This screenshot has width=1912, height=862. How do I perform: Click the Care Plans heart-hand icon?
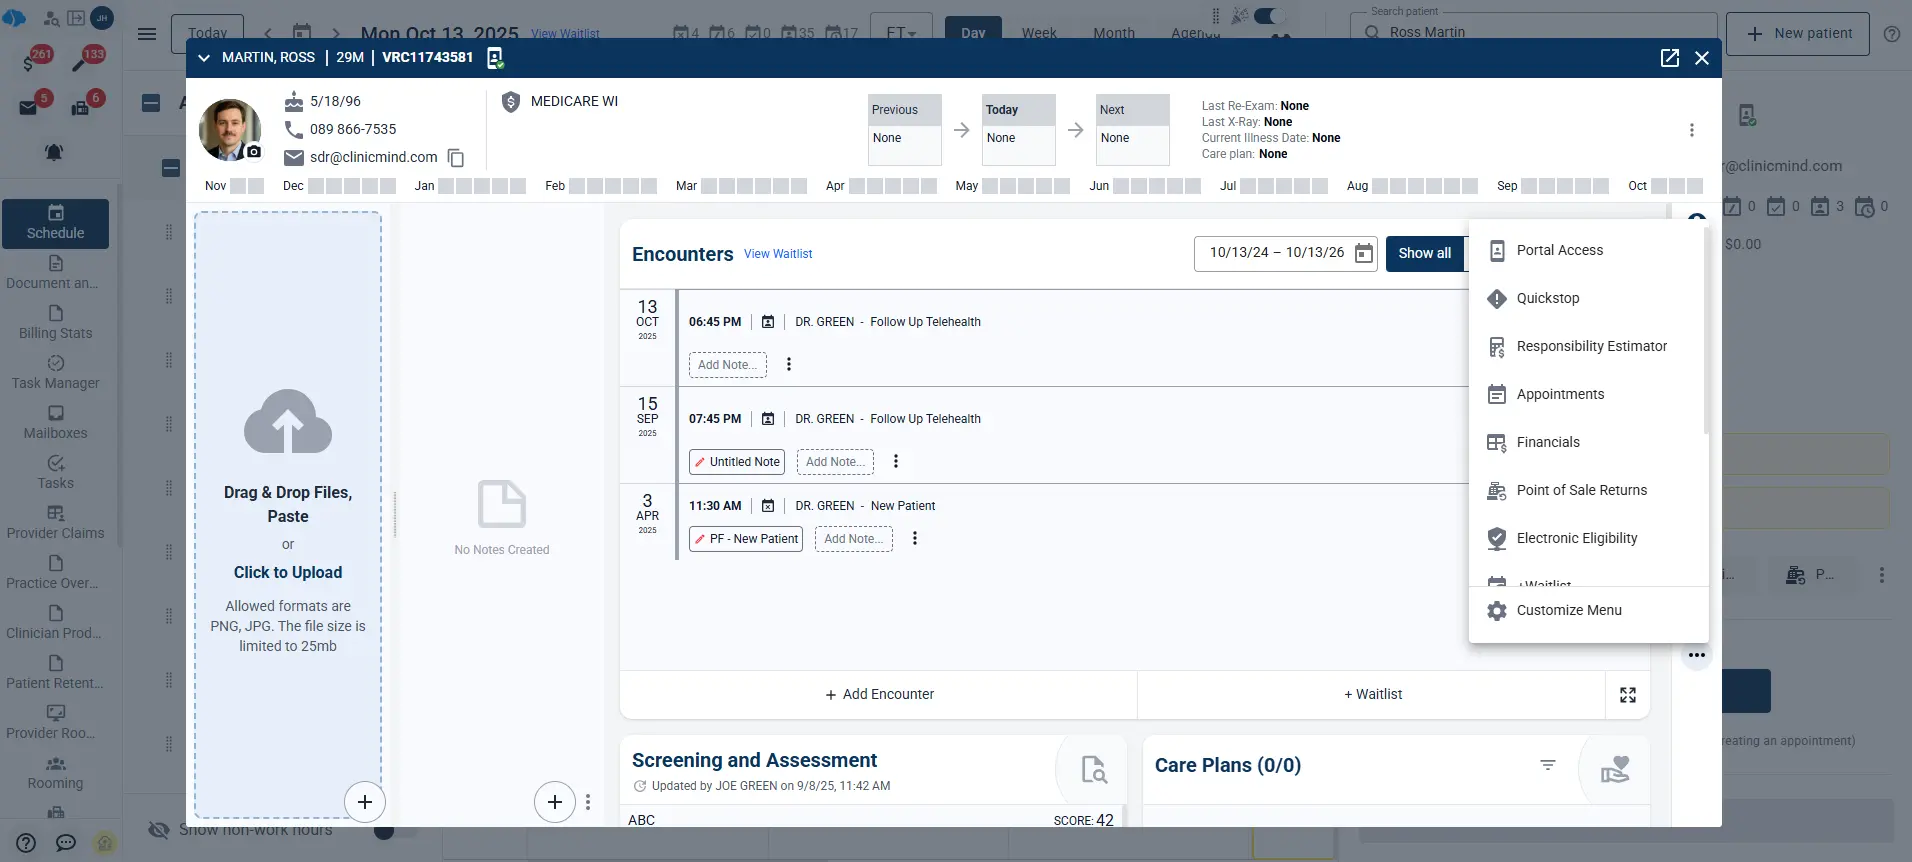pos(1614,768)
